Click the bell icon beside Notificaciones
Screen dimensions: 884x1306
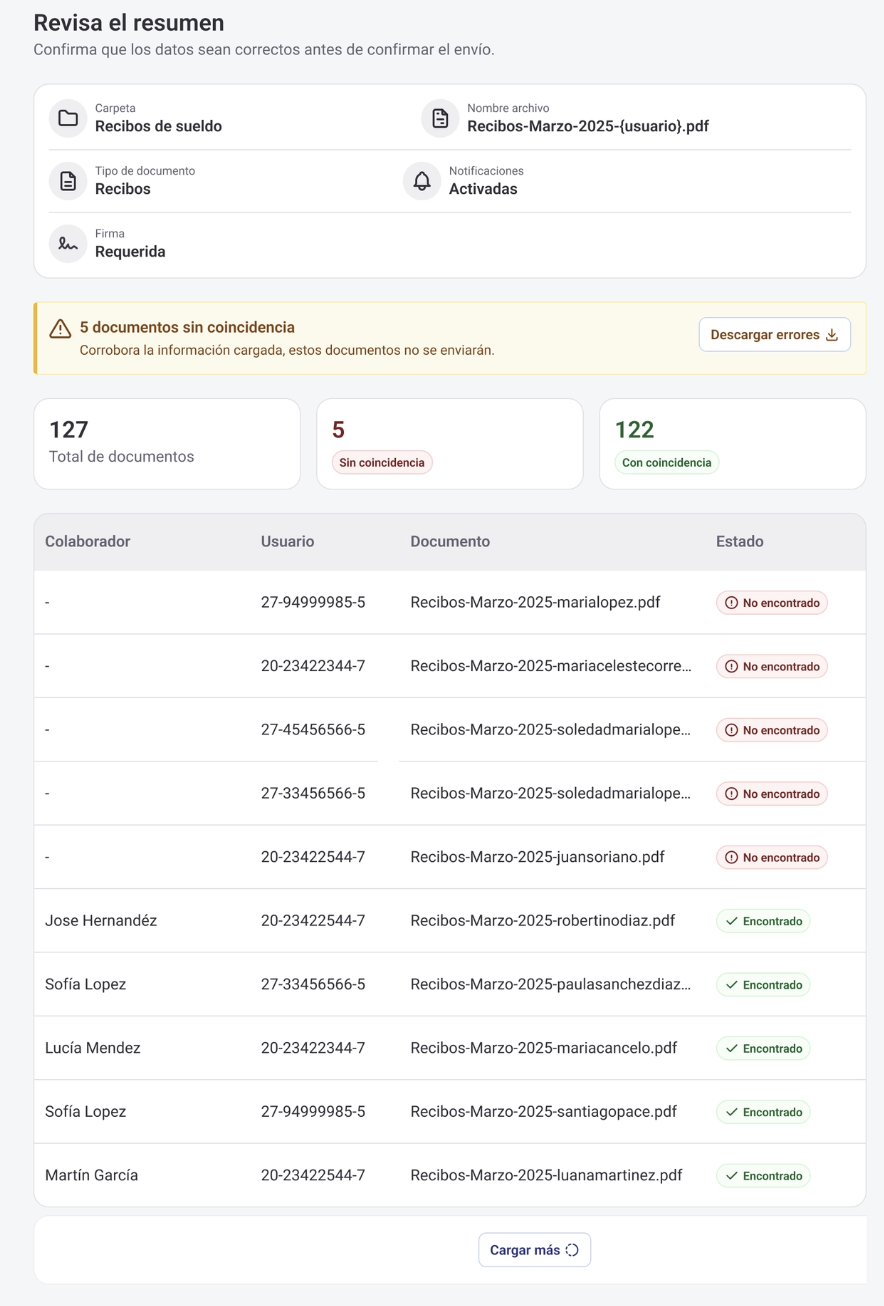coord(422,181)
